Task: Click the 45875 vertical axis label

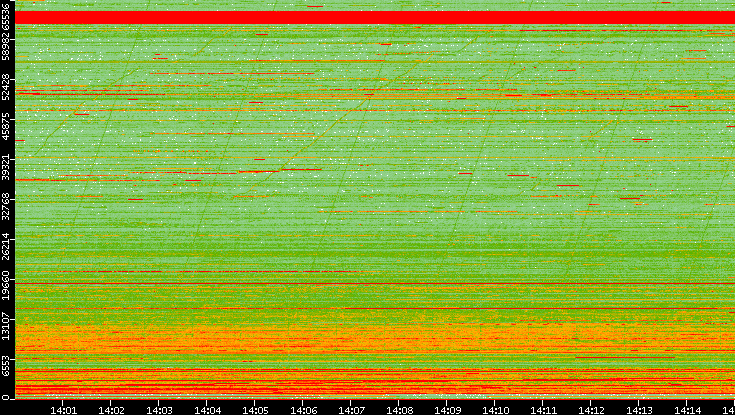Action: [x=5, y=126]
